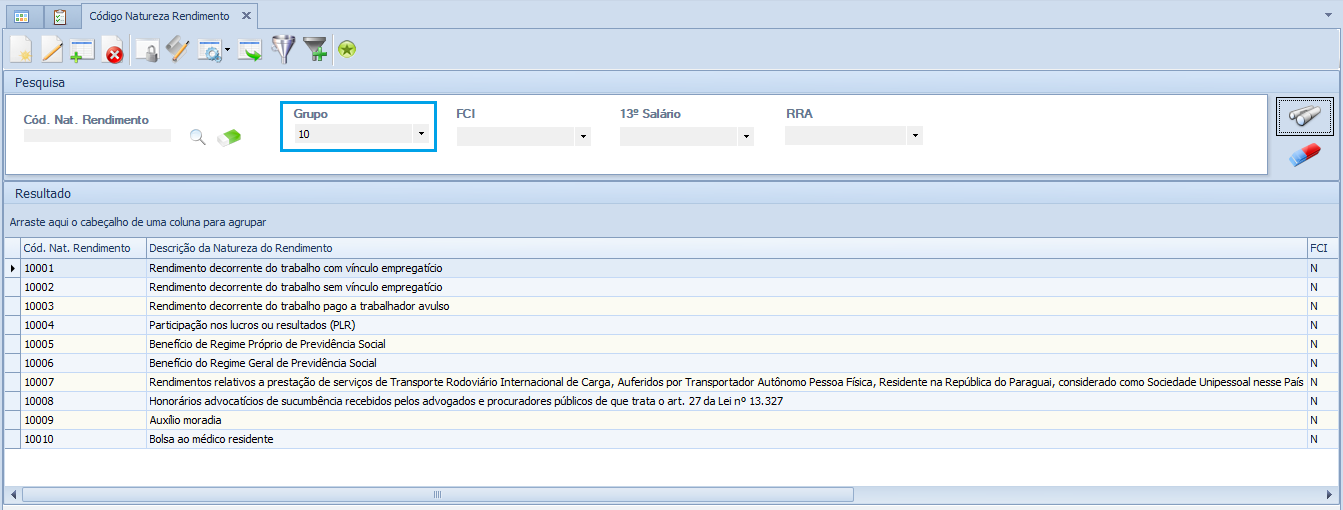Click the FCI column header in results
The height and width of the screenshot is (510, 1343).
1323,247
